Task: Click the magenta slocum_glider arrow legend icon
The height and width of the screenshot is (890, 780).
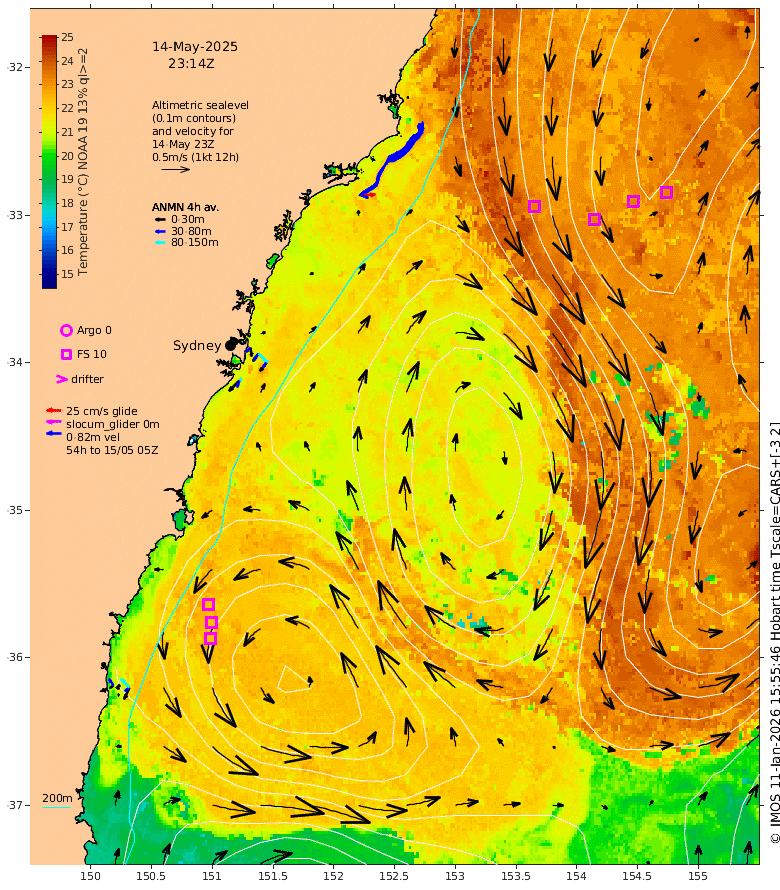Action: [x=54, y=422]
